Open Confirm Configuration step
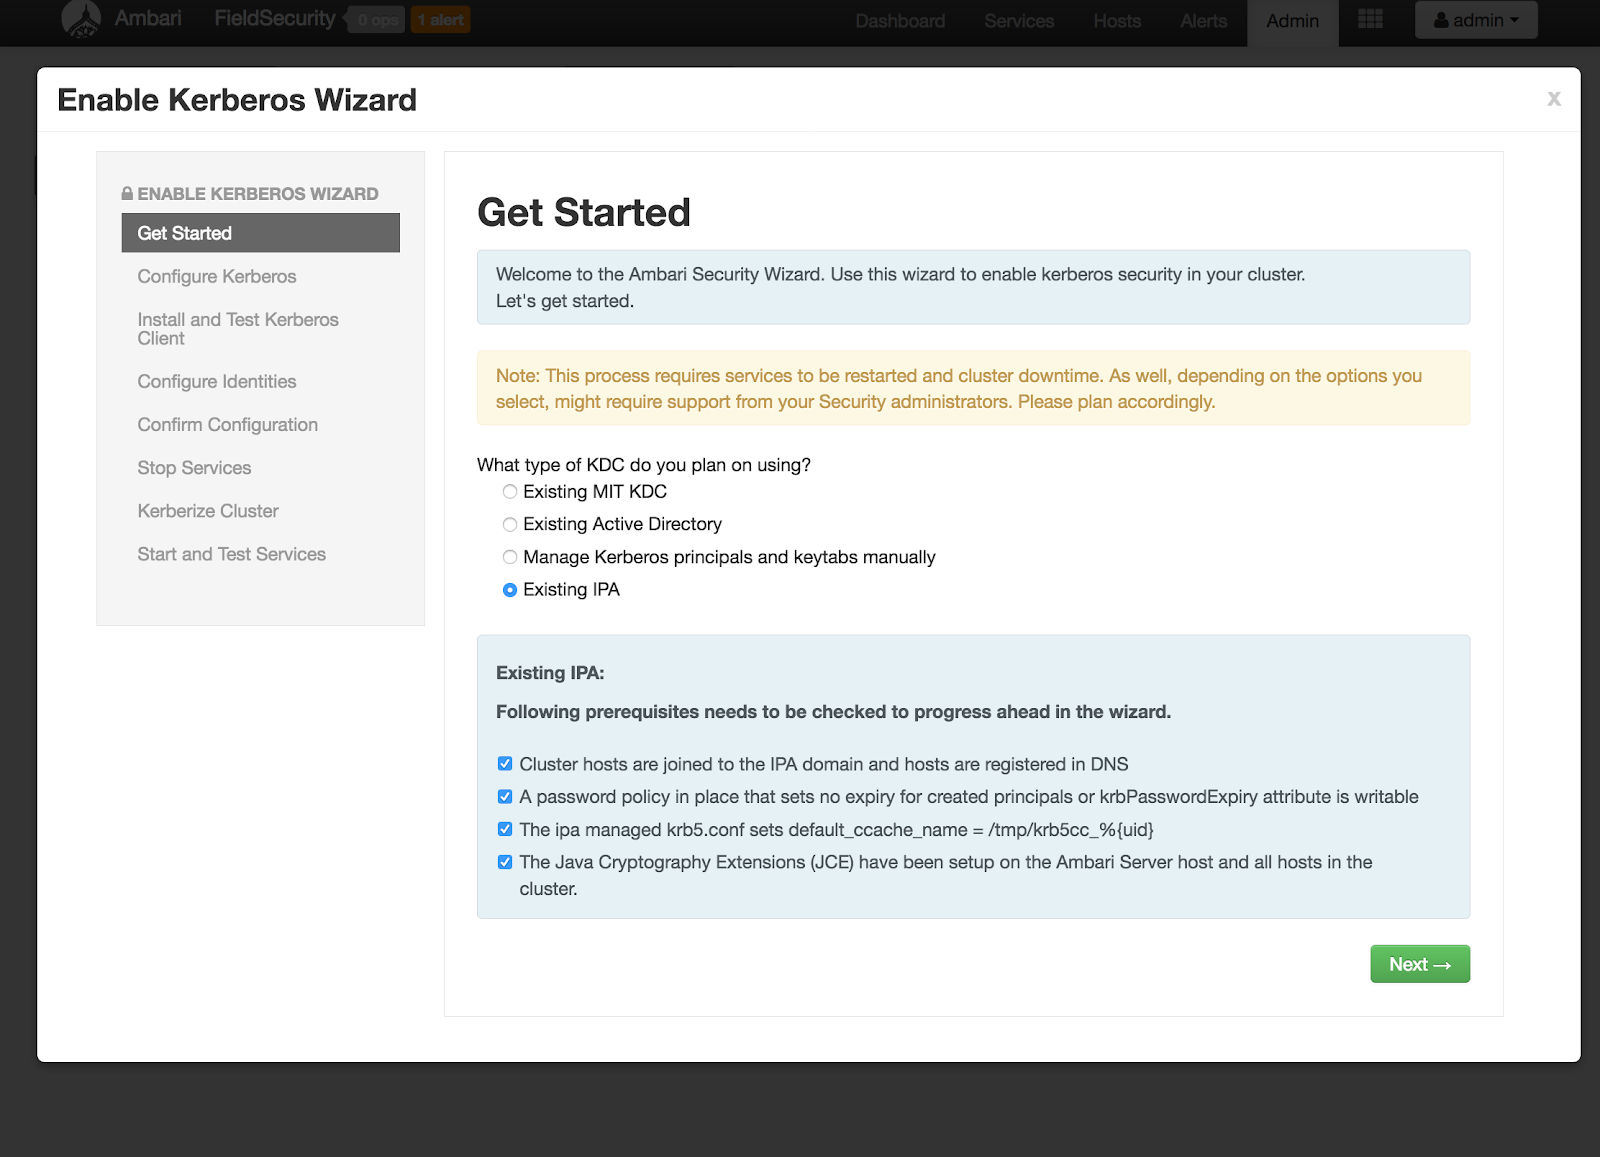This screenshot has width=1600, height=1157. pyautogui.click(x=228, y=425)
